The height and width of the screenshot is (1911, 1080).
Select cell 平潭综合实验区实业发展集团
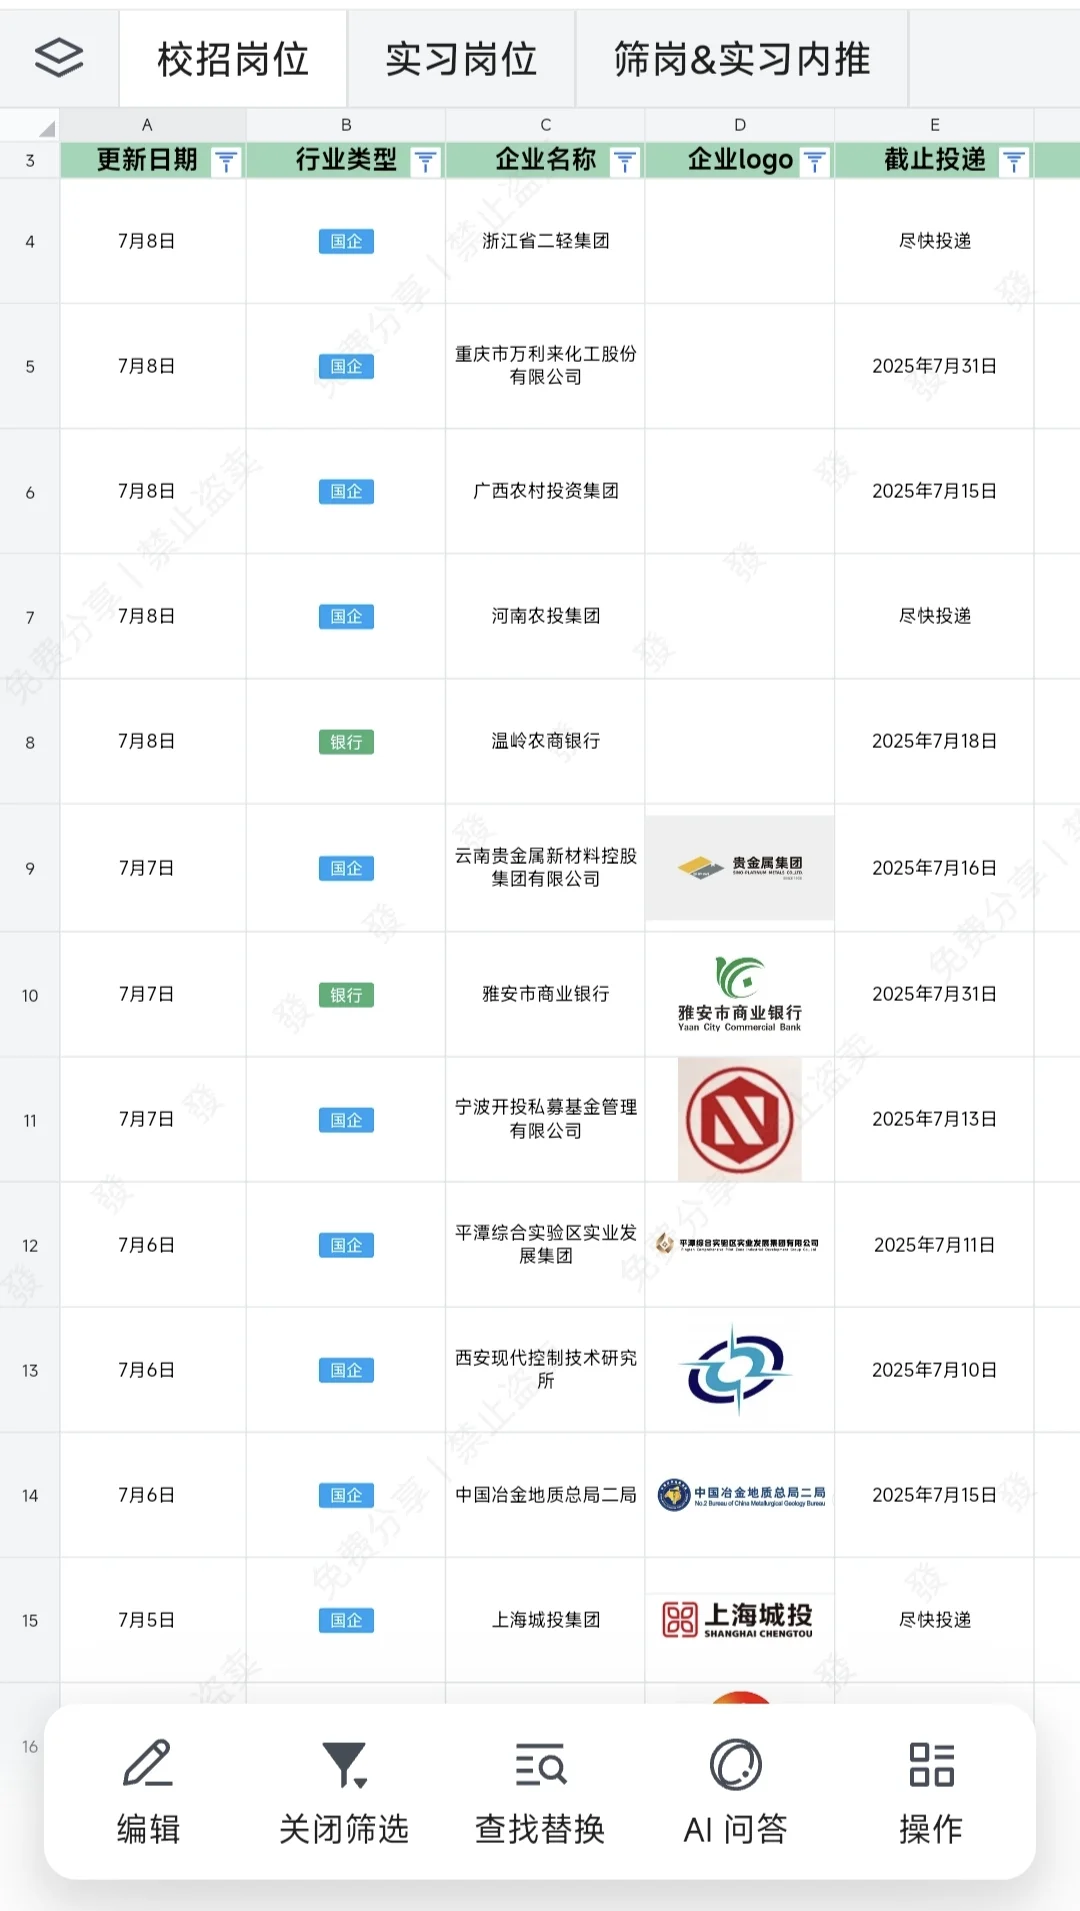pos(546,1244)
